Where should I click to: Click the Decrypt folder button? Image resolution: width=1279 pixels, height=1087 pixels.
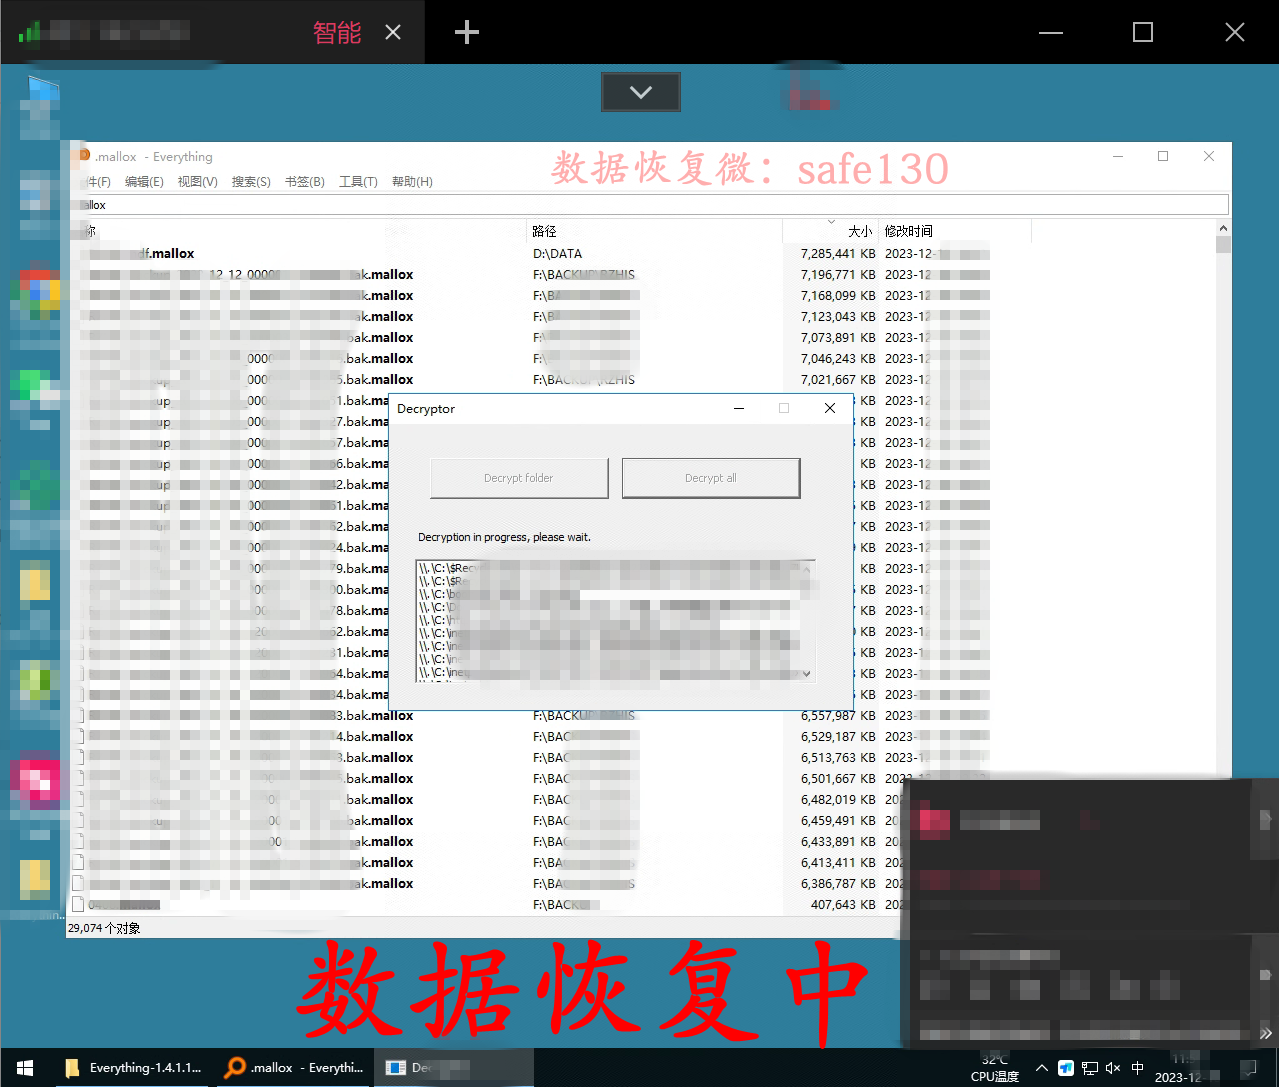coord(519,478)
